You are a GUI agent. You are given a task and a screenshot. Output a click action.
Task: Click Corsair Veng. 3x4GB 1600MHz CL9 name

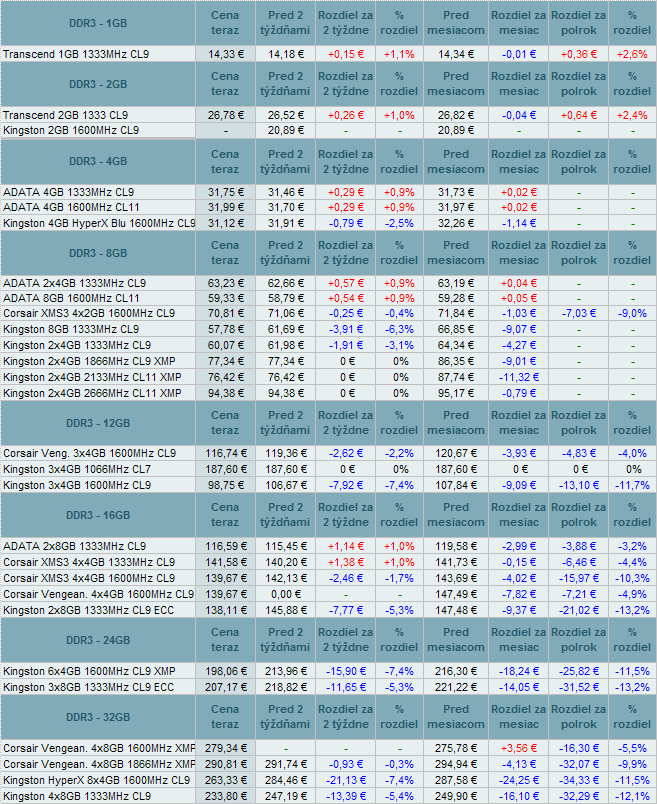click(x=90, y=453)
